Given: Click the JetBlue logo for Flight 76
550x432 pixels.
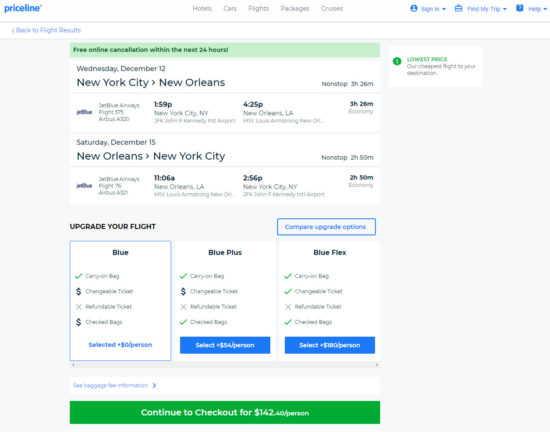Looking at the screenshot, I should click(84, 186).
